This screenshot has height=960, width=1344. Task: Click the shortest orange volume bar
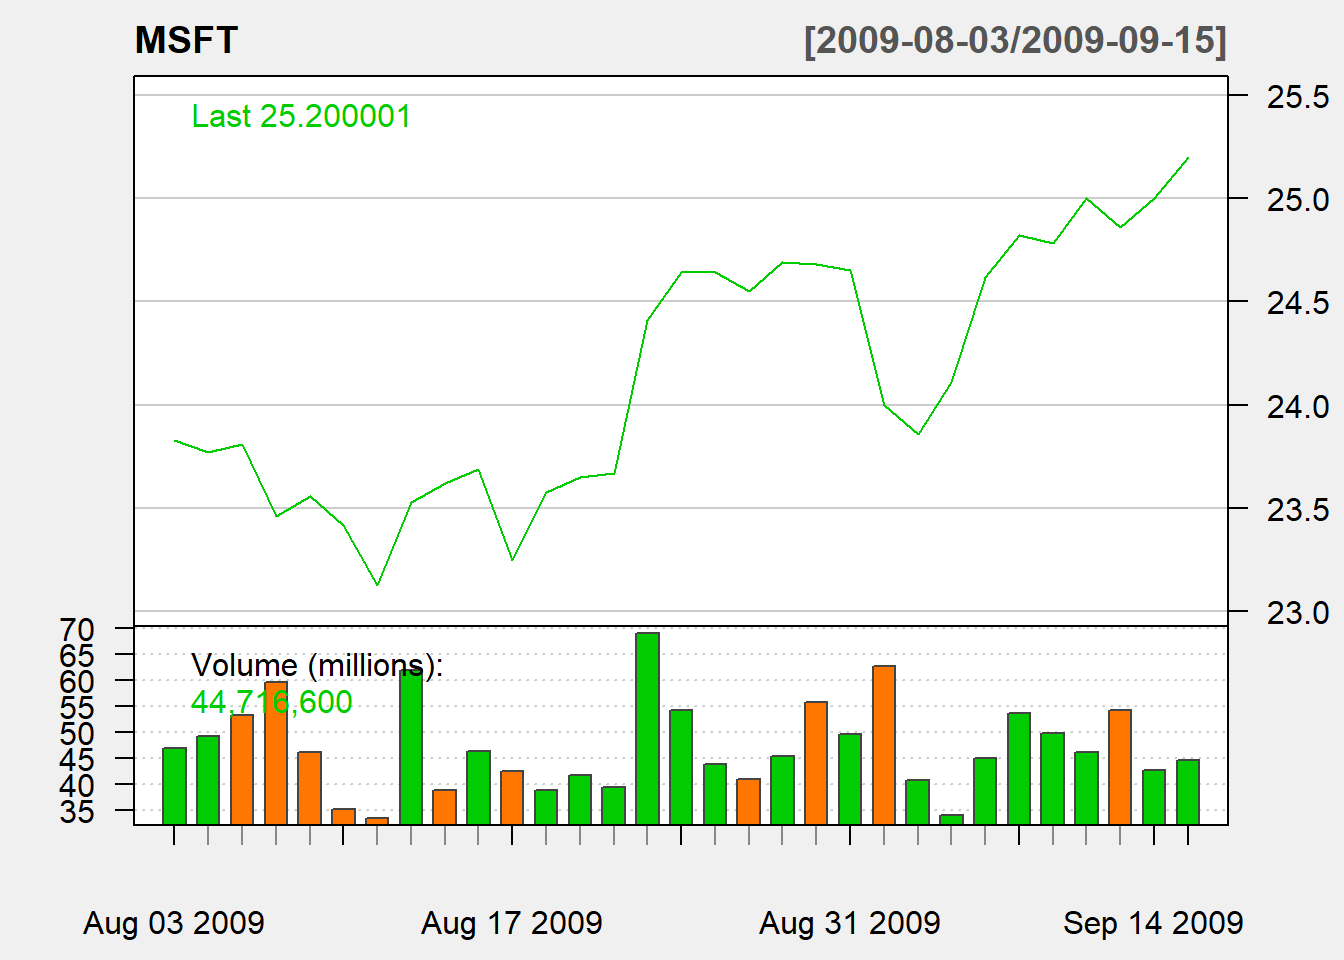click(x=377, y=821)
